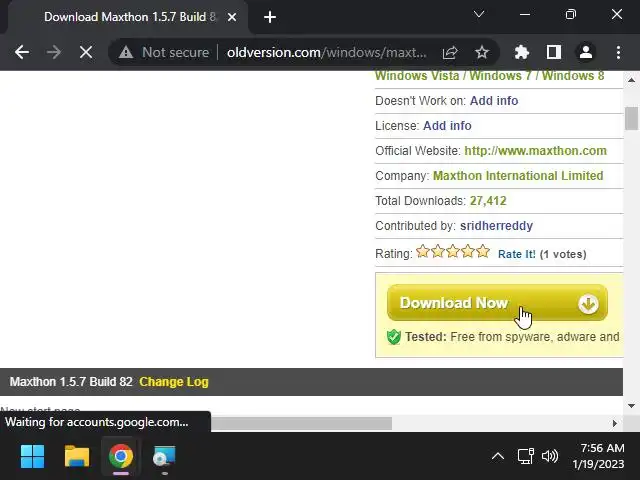Click Add info next to Doesn't Work on
The width and height of the screenshot is (640, 480).
[x=494, y=101]
